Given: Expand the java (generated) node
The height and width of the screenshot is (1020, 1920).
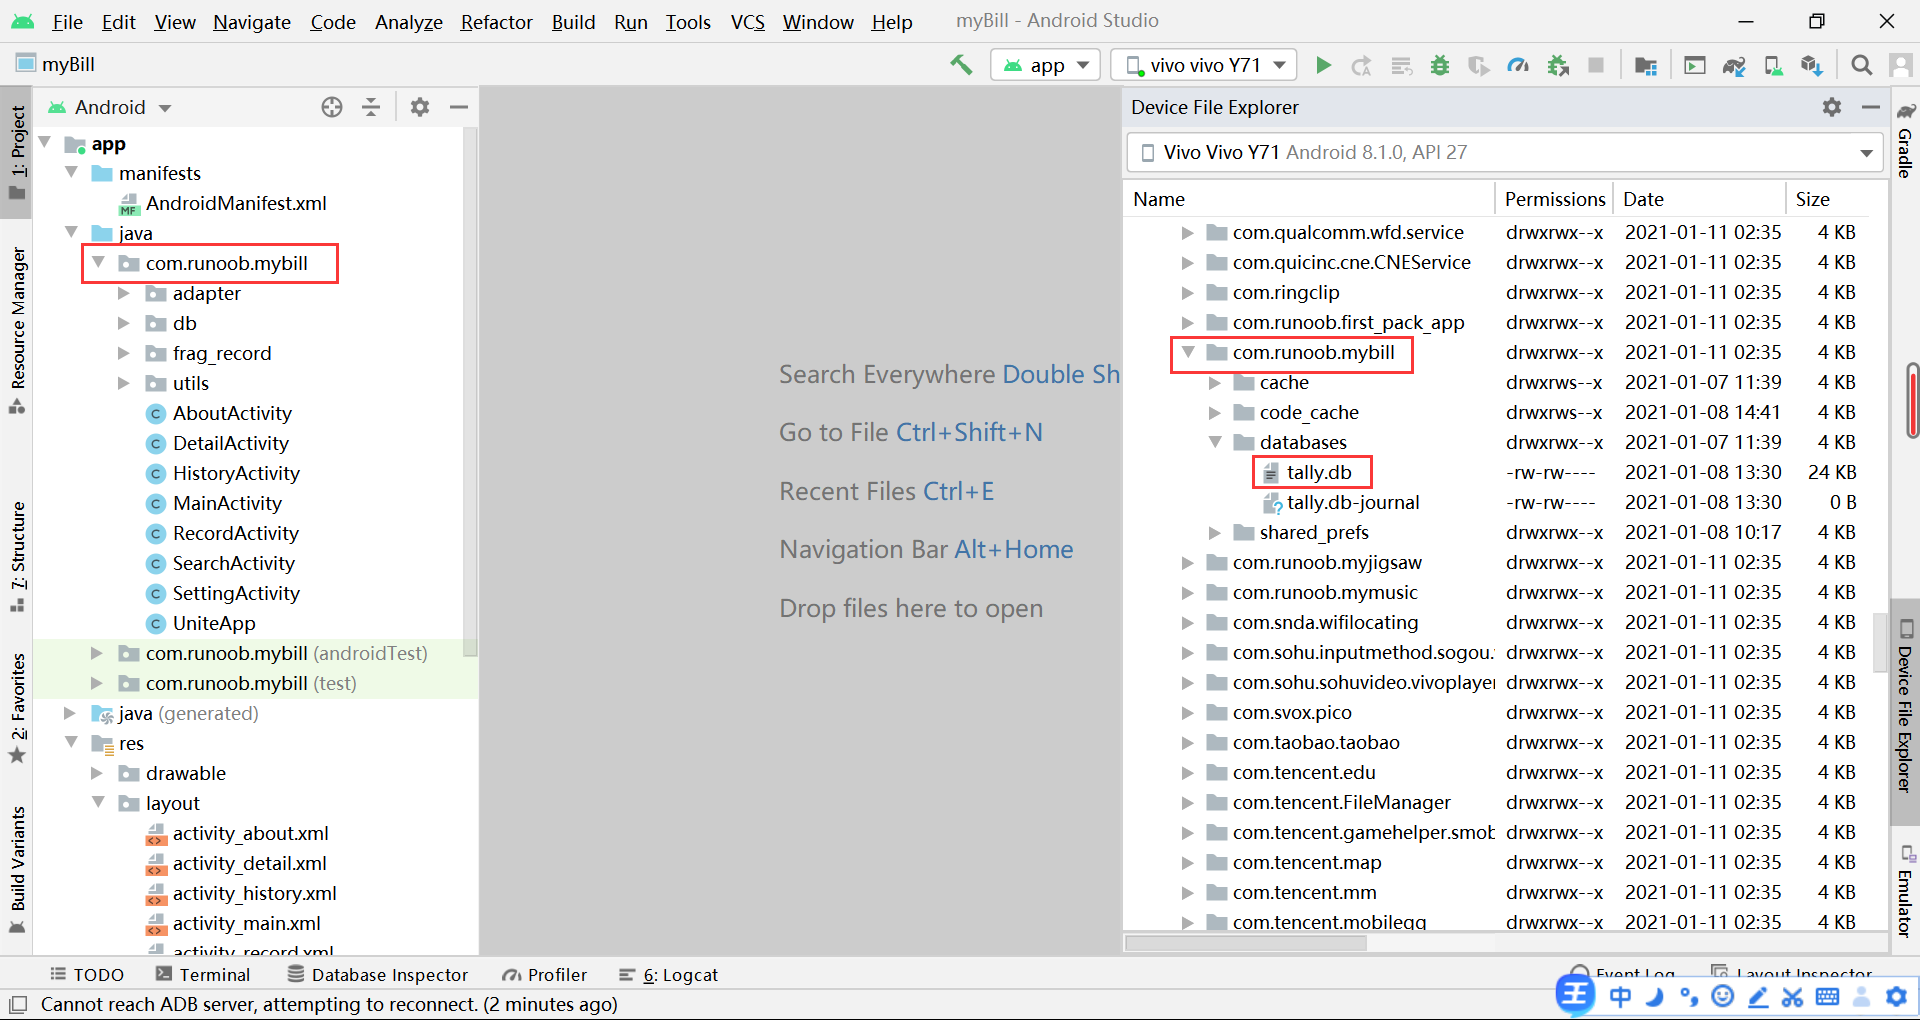Looking at the screenshot, I should [70, 713].
